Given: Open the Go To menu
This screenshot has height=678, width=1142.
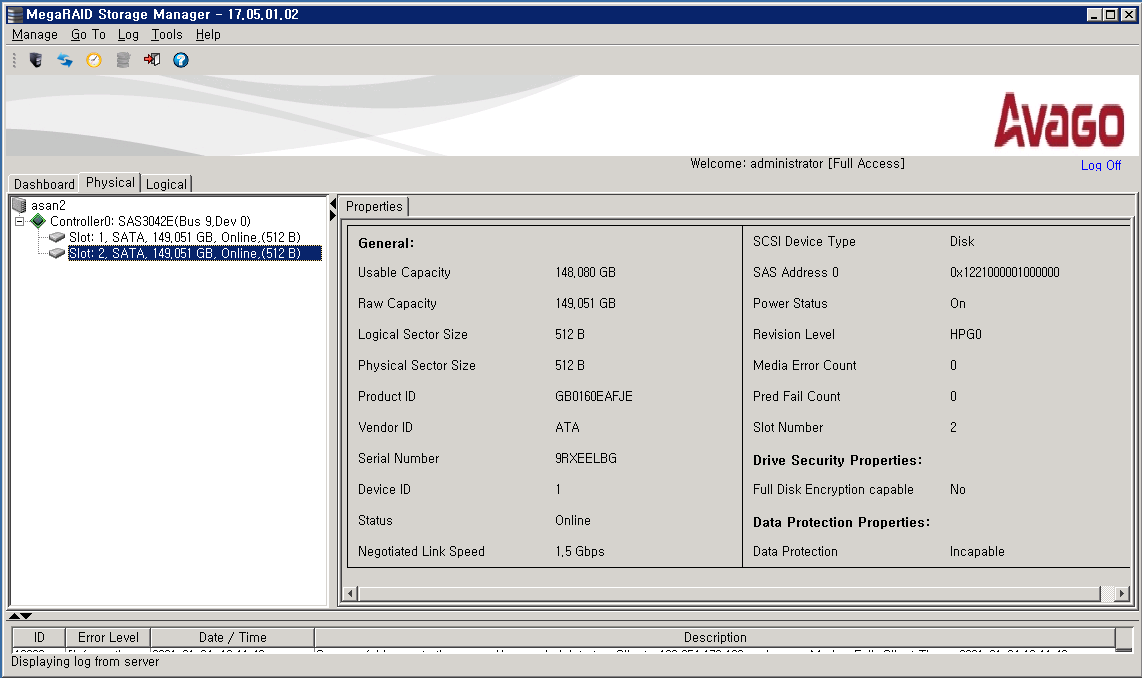Looking at the screenshot, I should [x=88, y=34].
